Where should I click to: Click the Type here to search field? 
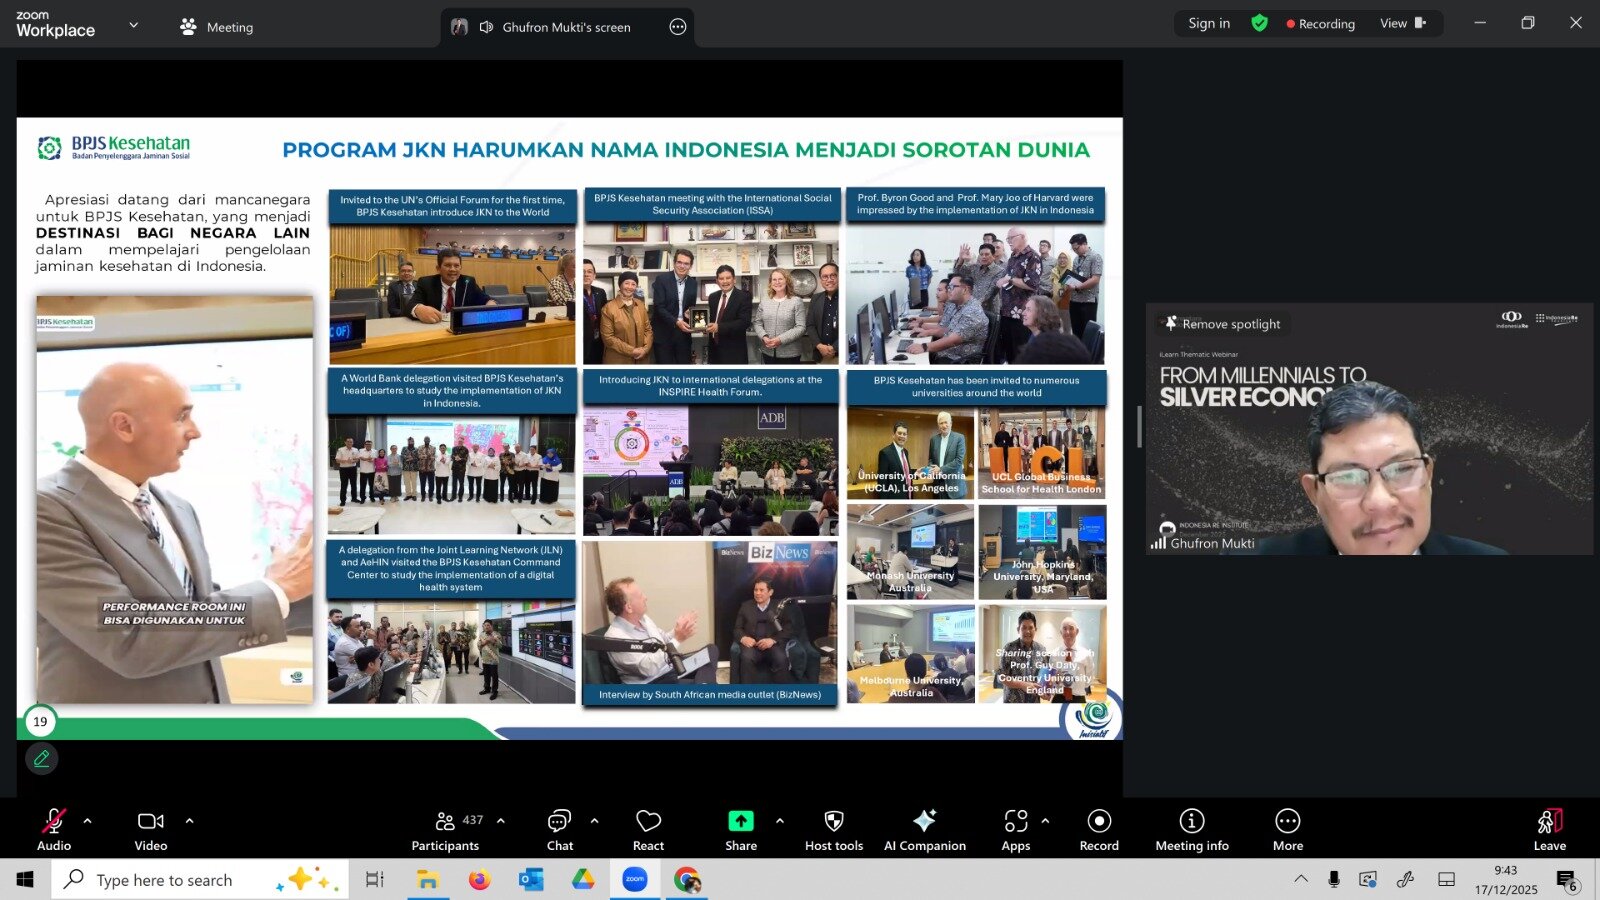165,879
